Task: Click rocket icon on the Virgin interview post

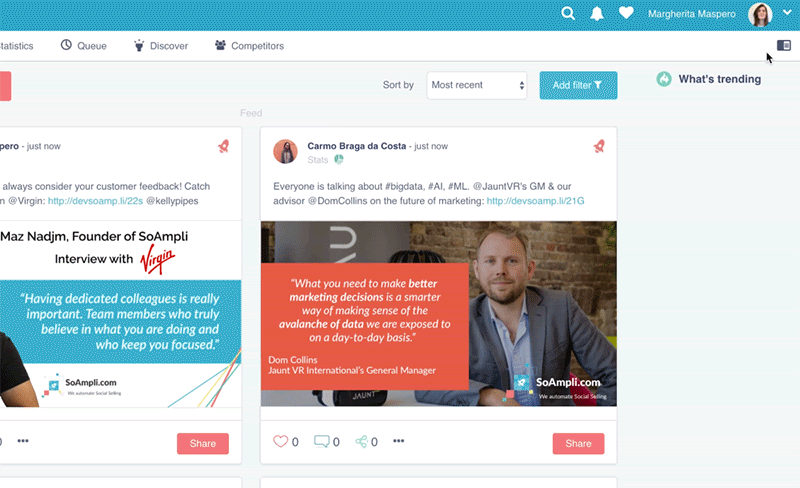Action: tap(223, 147)
